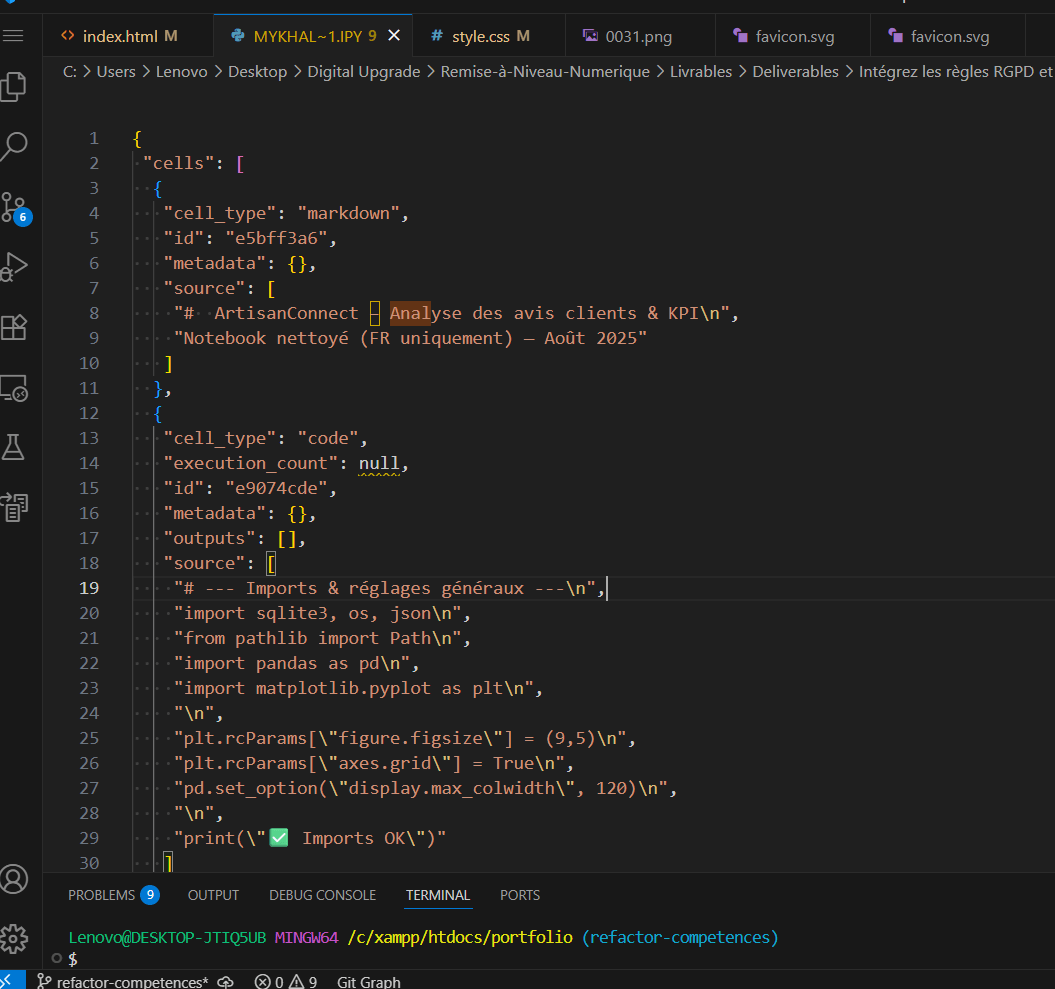Click "markdown" value on line 4
Screen dimensions: 1055x989
[348, 213]
